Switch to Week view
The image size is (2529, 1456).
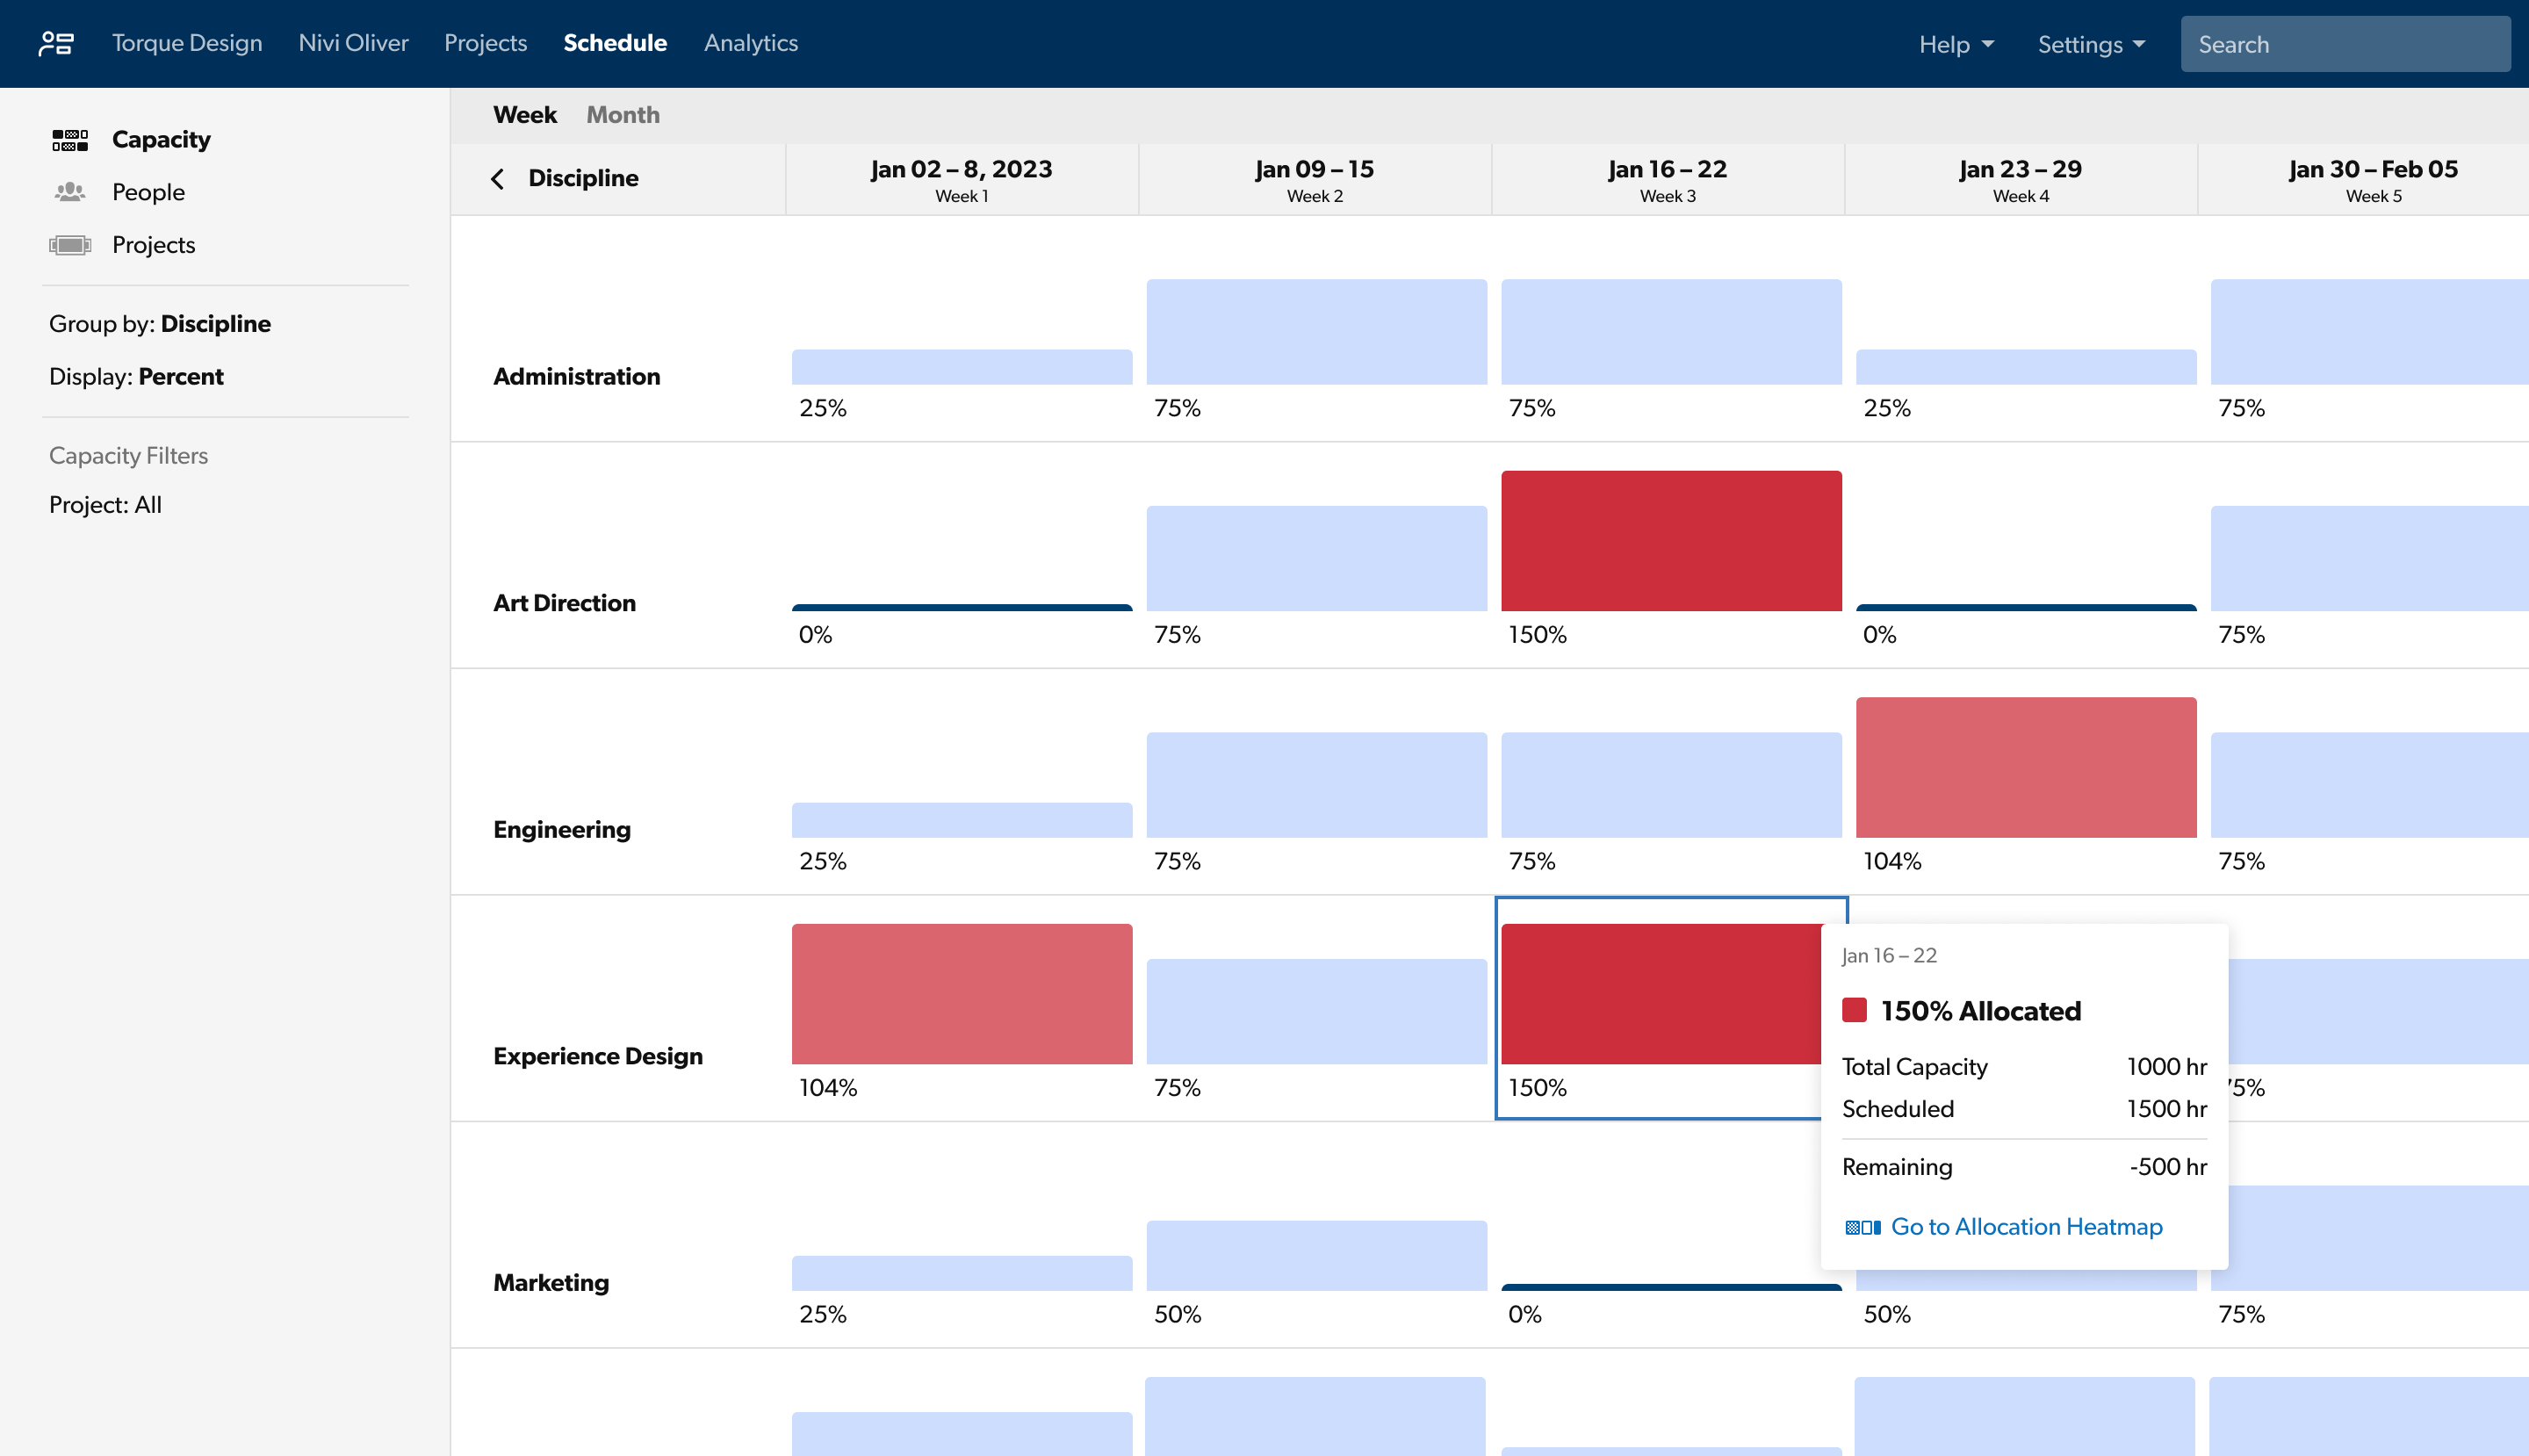[x=524, y=114]
